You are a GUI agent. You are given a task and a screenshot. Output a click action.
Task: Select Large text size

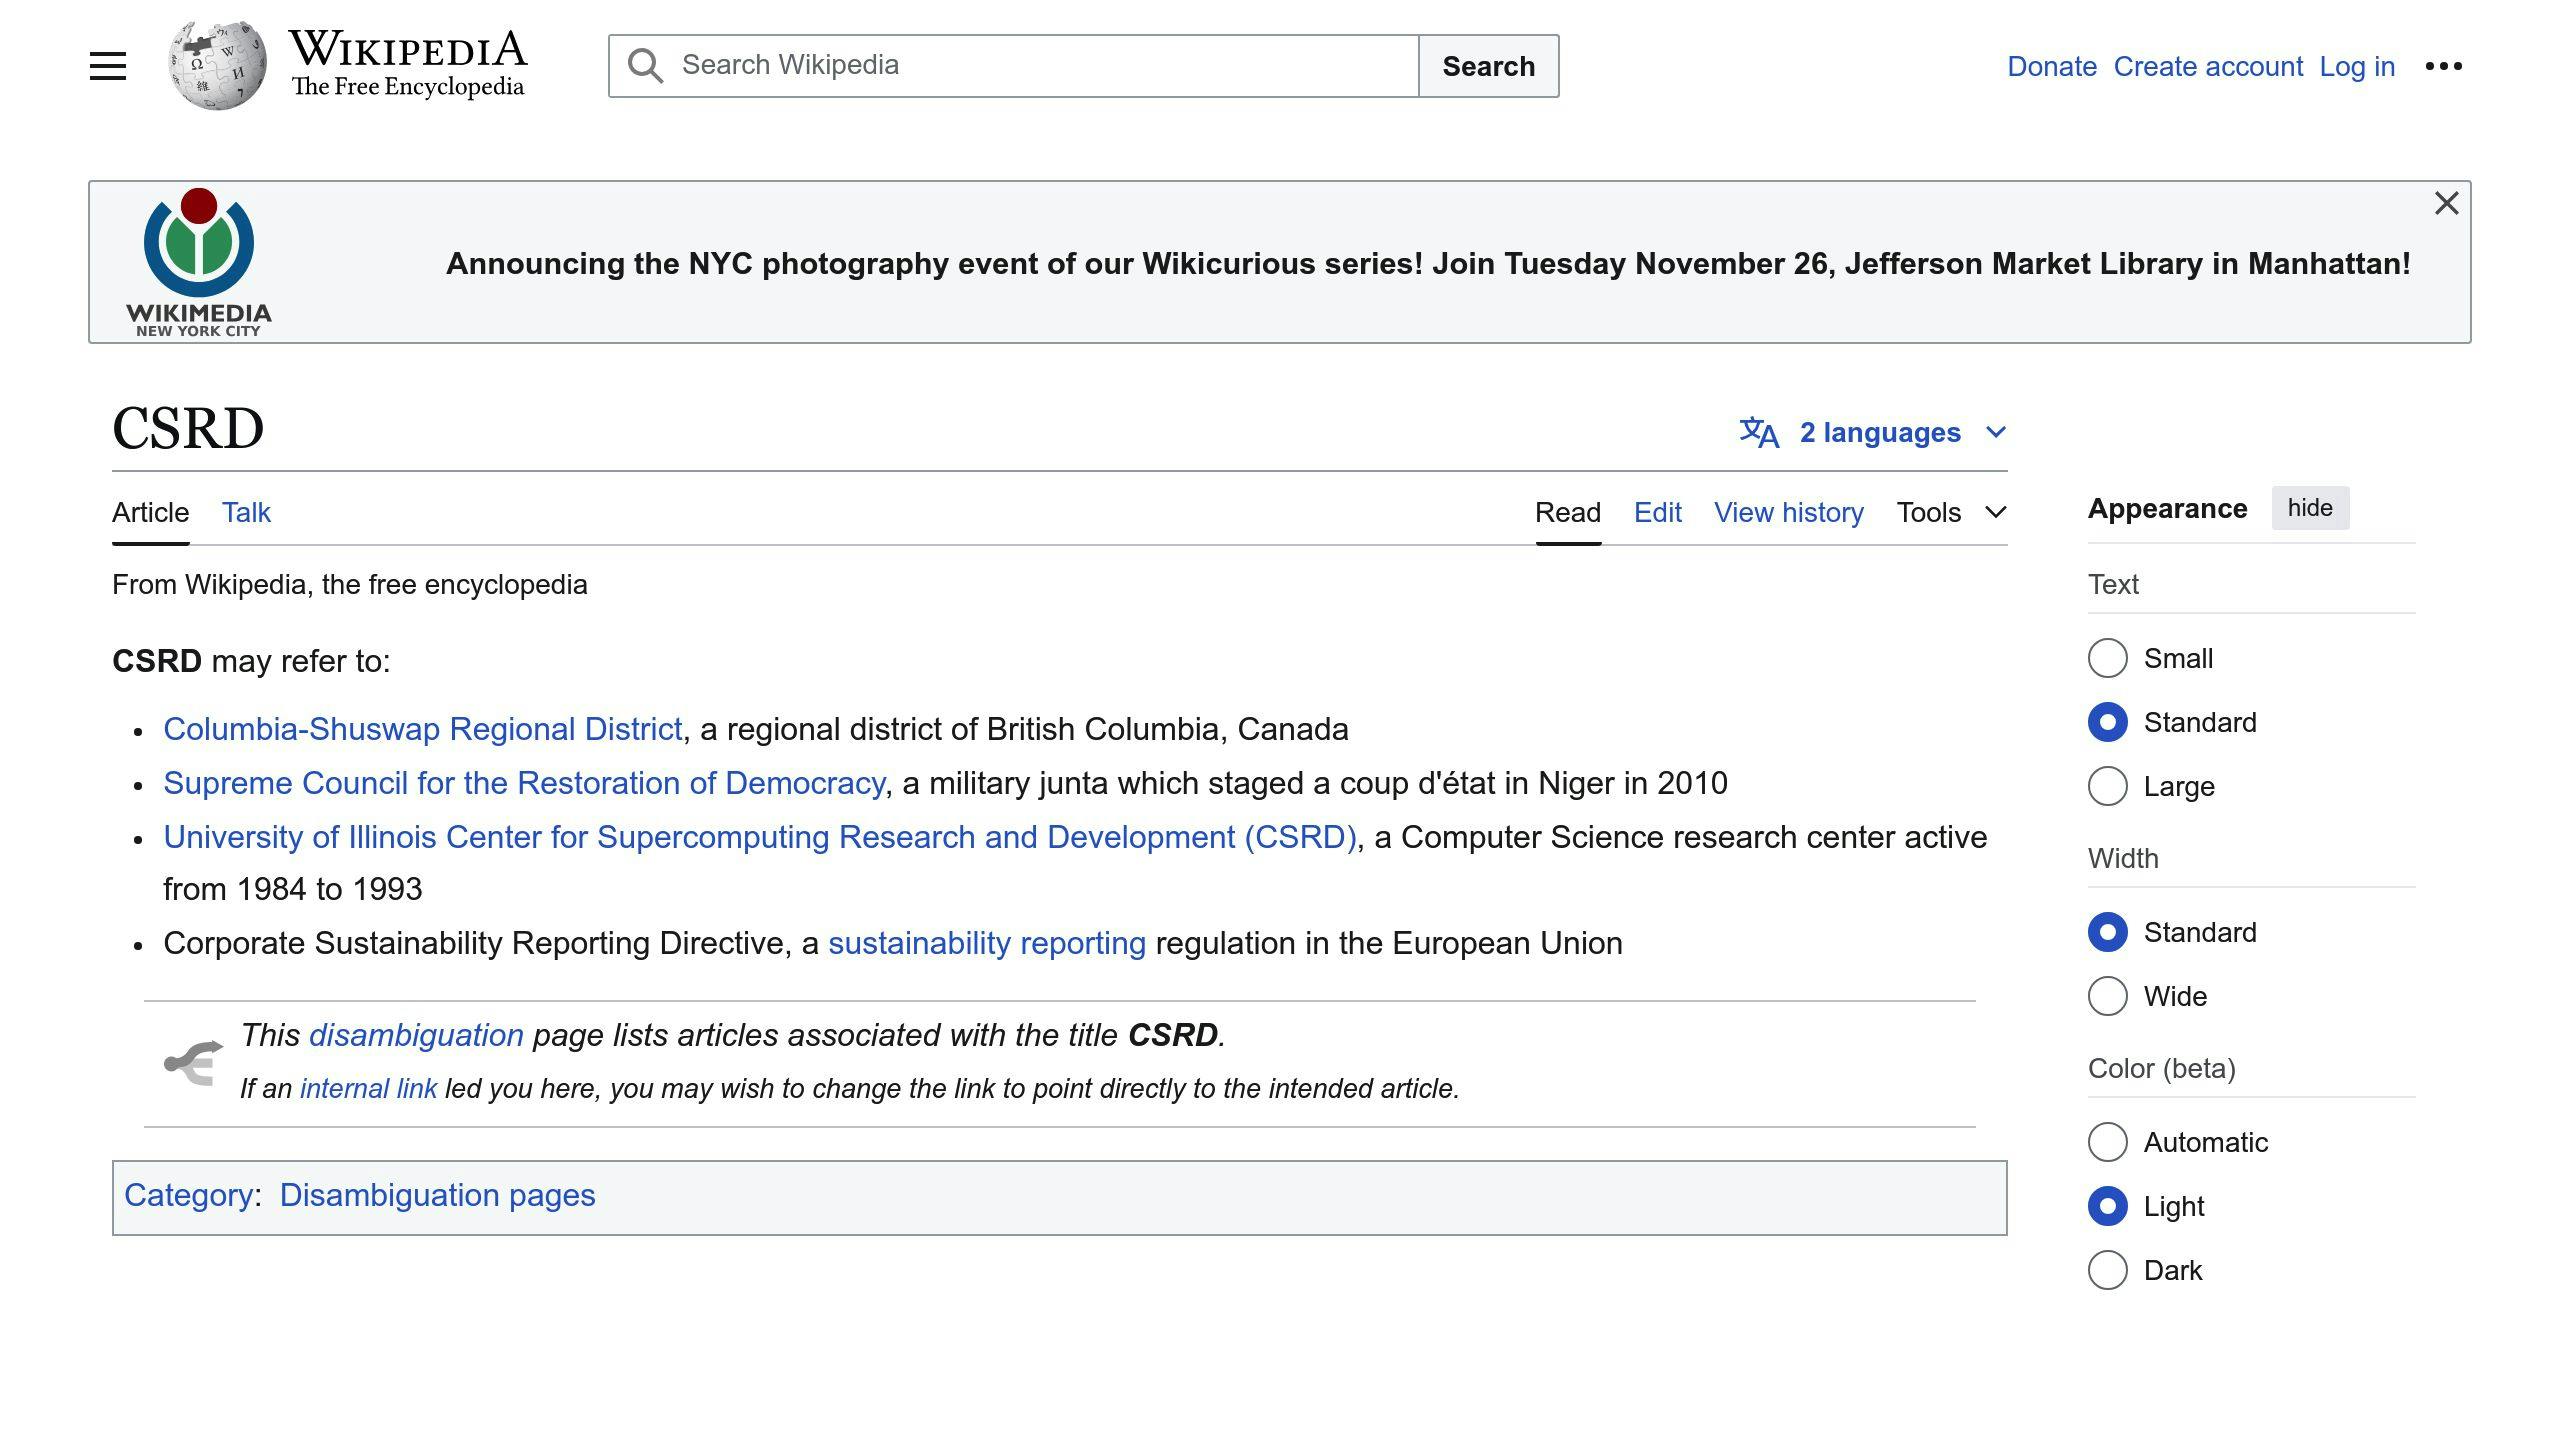coord(2107,786)
